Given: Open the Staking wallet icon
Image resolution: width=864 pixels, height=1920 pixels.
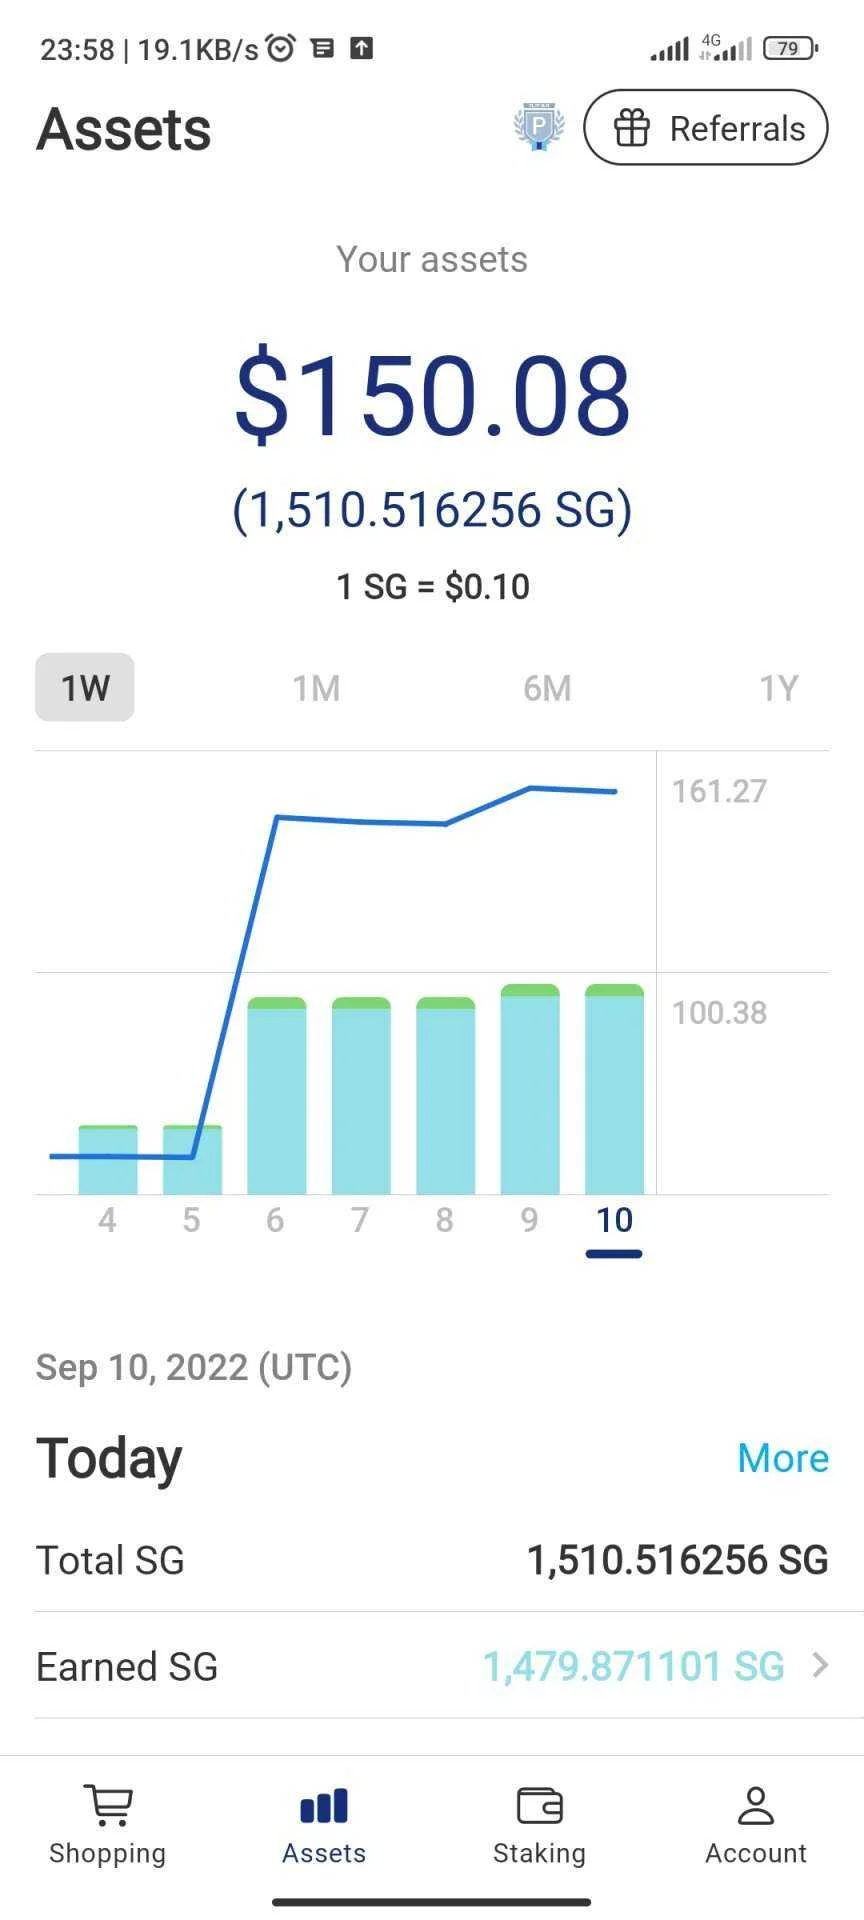Looking at the screenshot, I should (540, 1806).
